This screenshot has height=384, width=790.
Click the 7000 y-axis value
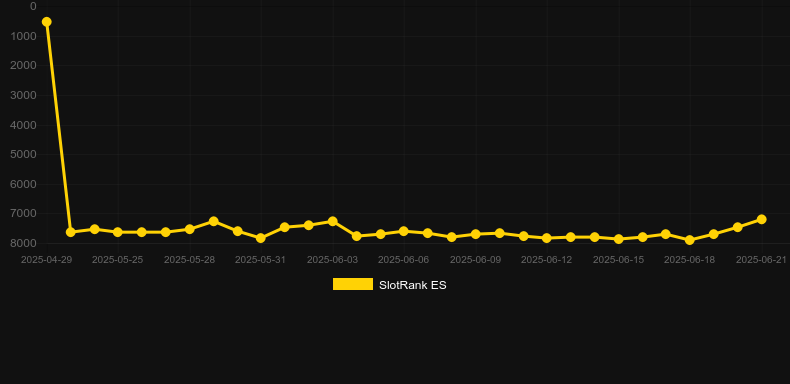pos(23,214)
